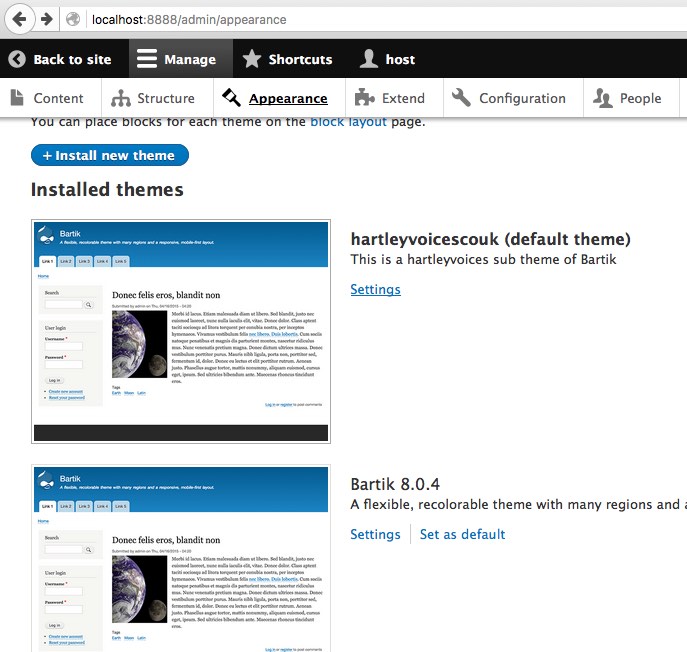Open the Configuration admin menu

coord(513,98)
